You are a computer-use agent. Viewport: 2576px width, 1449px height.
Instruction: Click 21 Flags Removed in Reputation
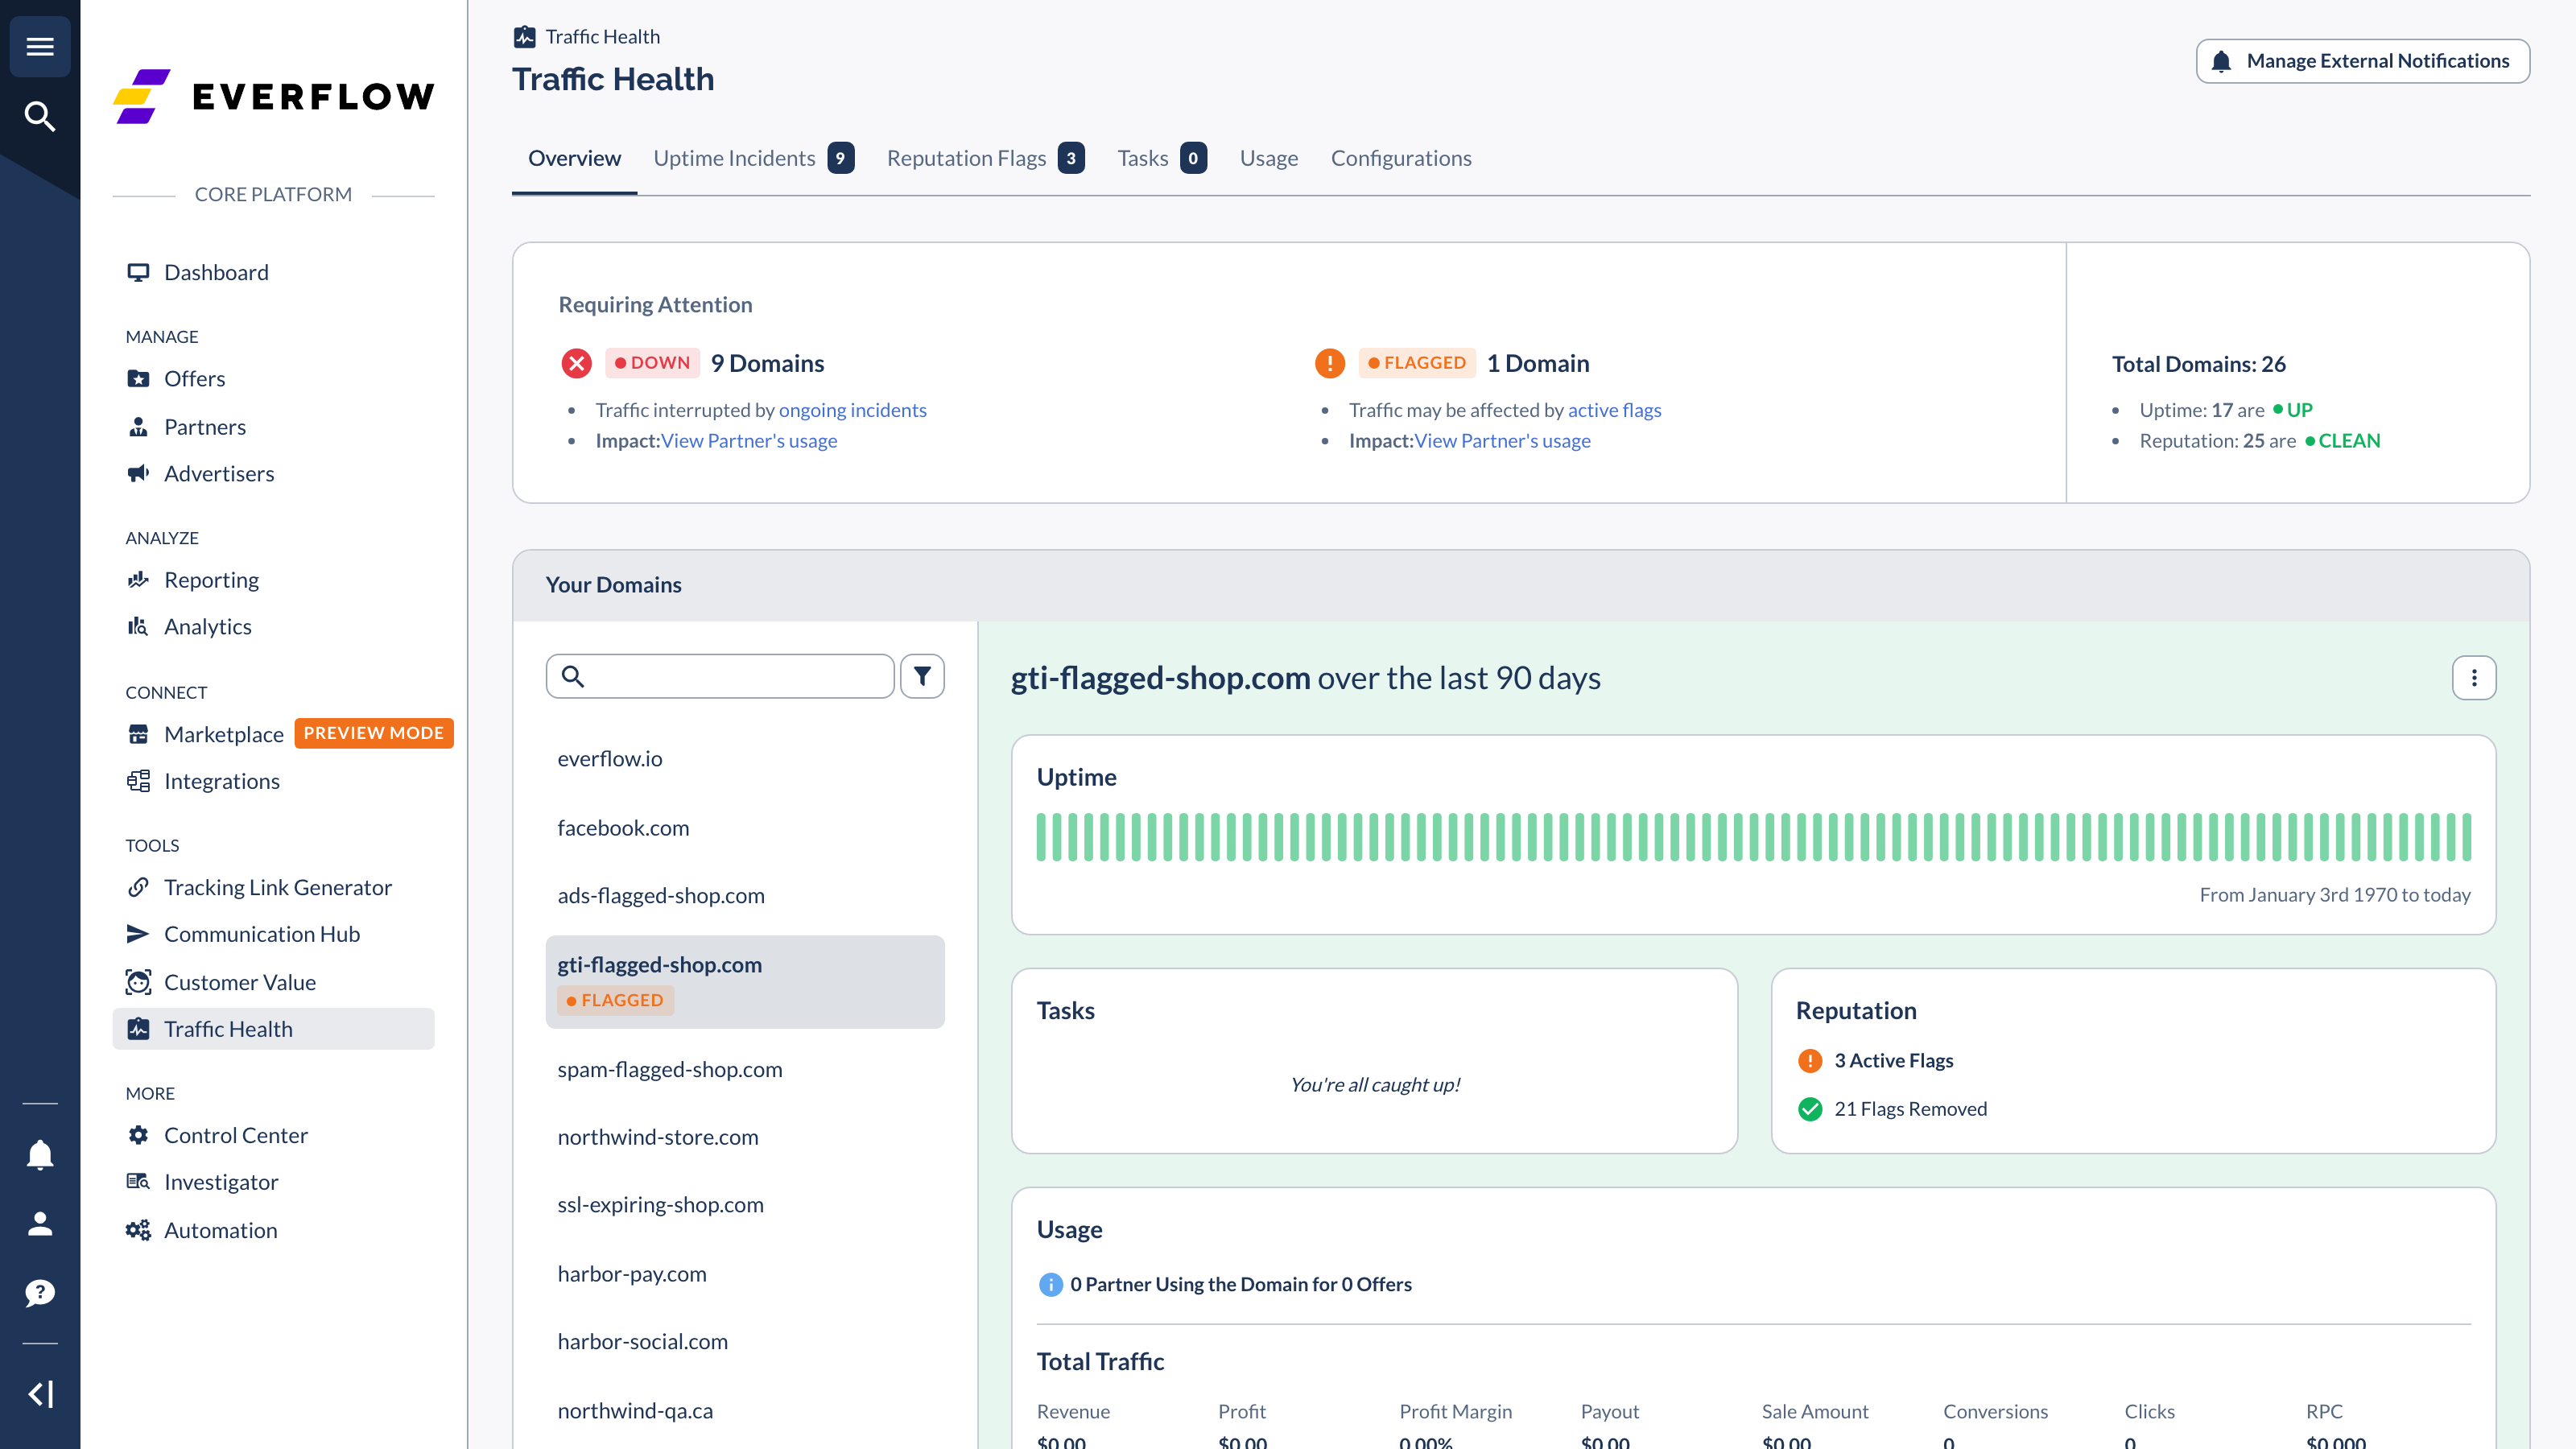pos(1910,1109)
